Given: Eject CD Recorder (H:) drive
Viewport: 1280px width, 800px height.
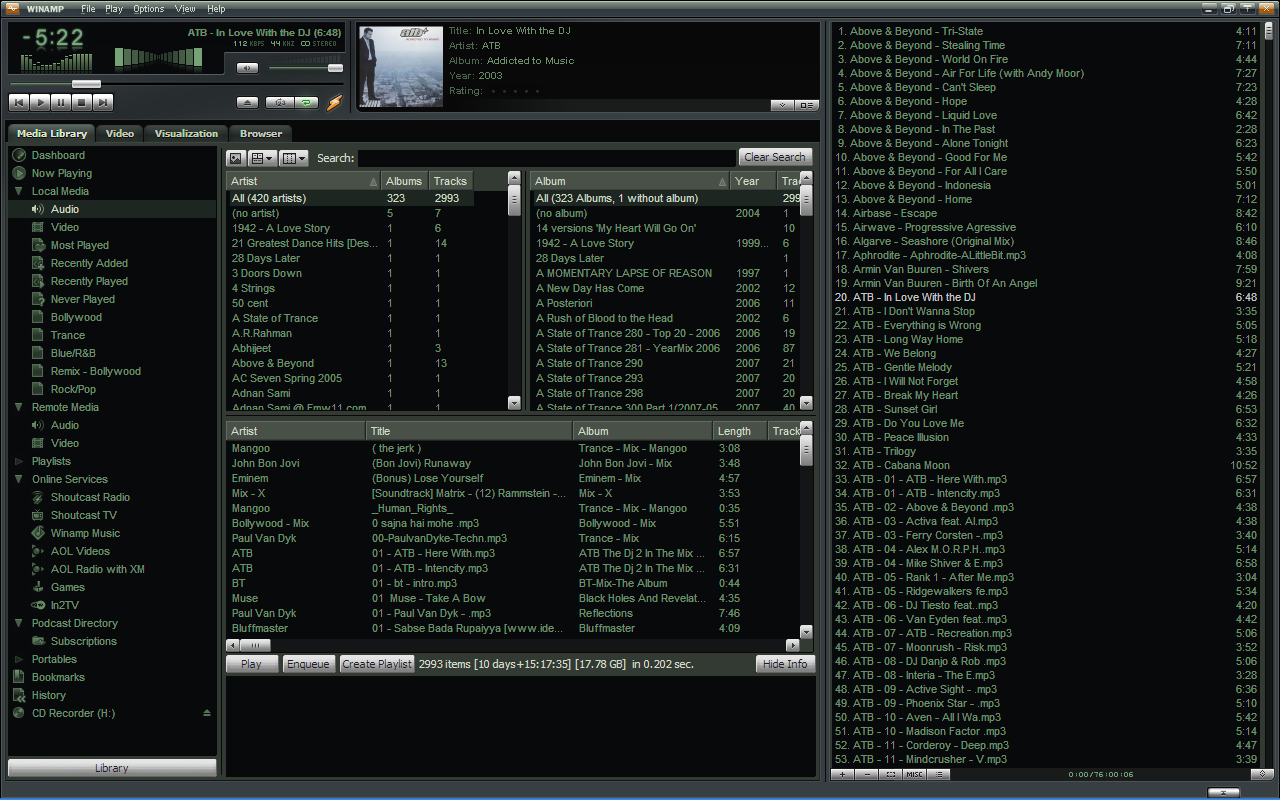Looking at the screenshot, I should pos(207,713).
